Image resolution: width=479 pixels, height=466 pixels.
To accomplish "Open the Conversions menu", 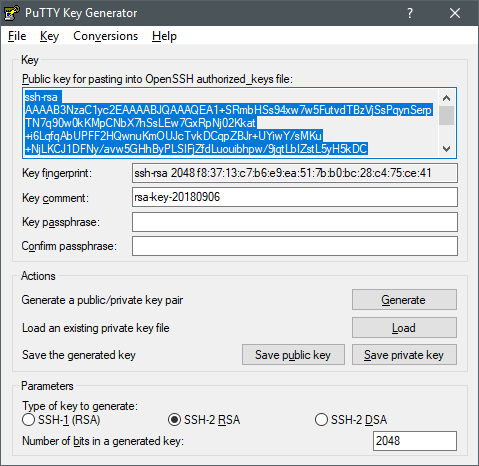I will (x=105, y=36).
